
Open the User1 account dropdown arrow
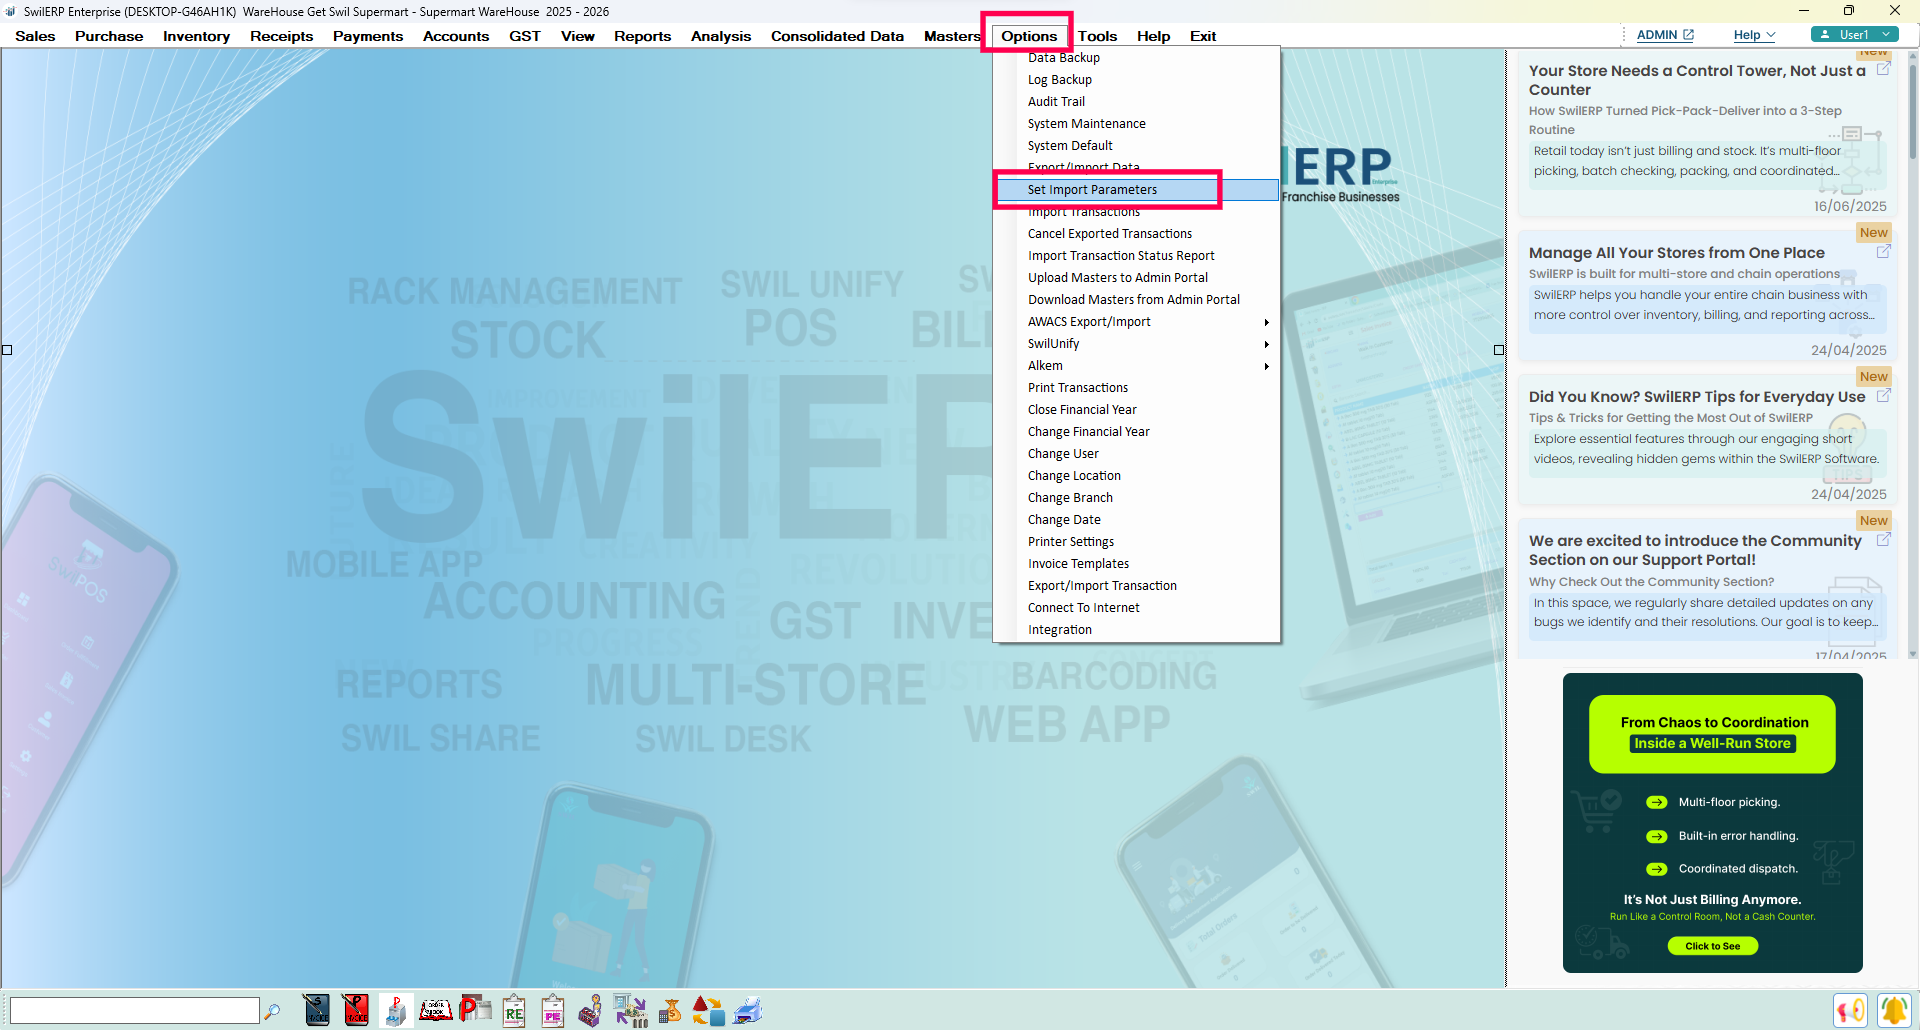pyautogui.click(x=1886, y=34)
